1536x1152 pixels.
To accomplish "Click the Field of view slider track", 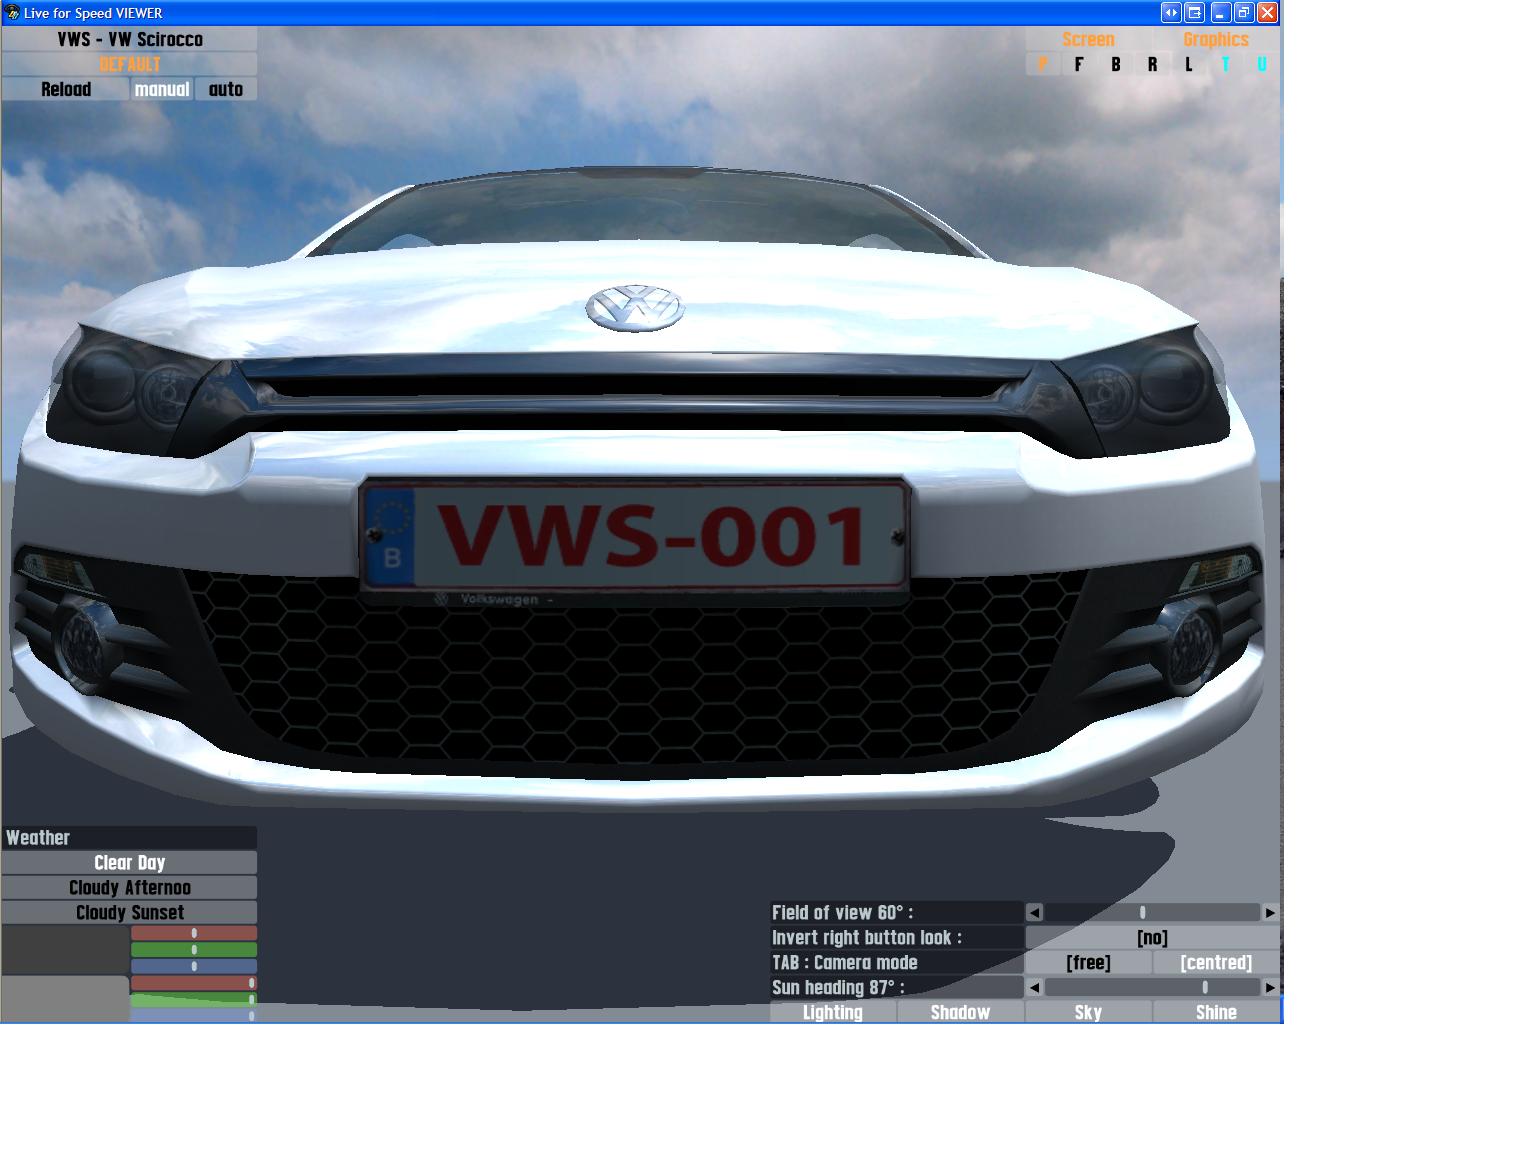I will click(1152, 912).
